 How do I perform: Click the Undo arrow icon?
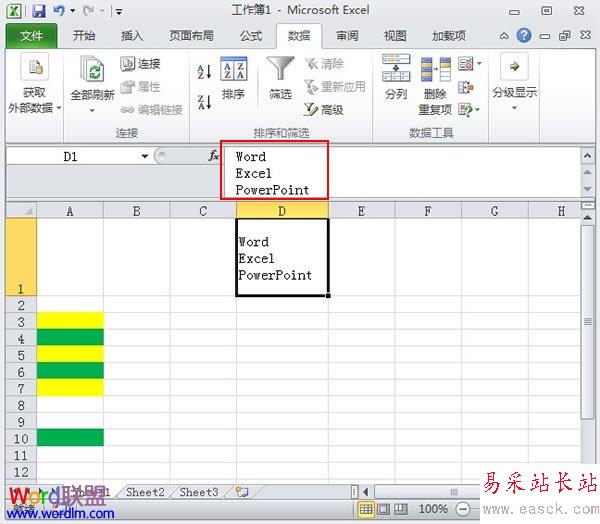pos(59,10)
